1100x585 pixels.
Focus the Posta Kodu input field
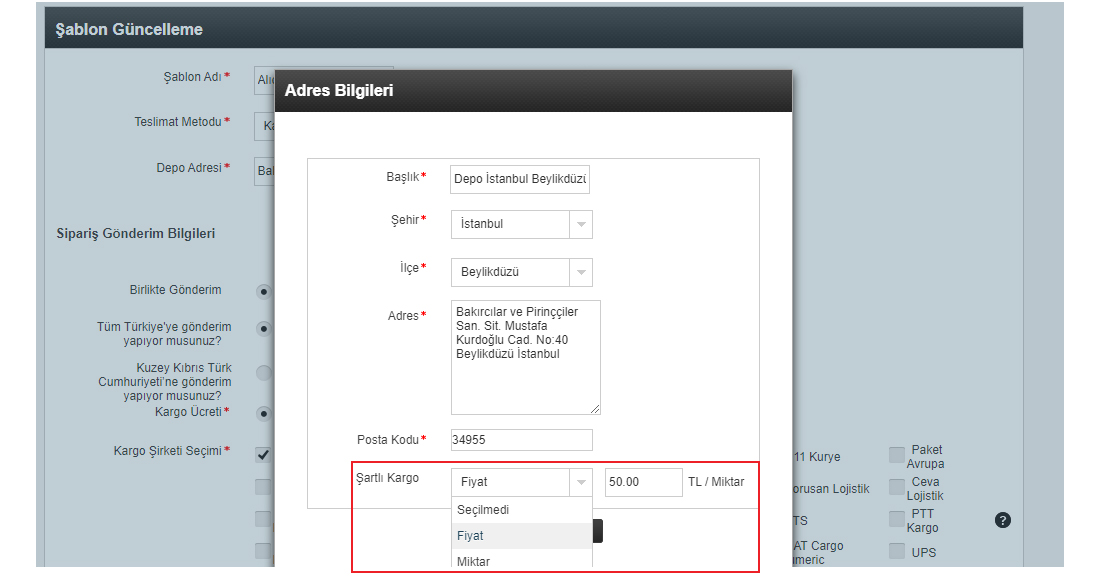[521, 440]
